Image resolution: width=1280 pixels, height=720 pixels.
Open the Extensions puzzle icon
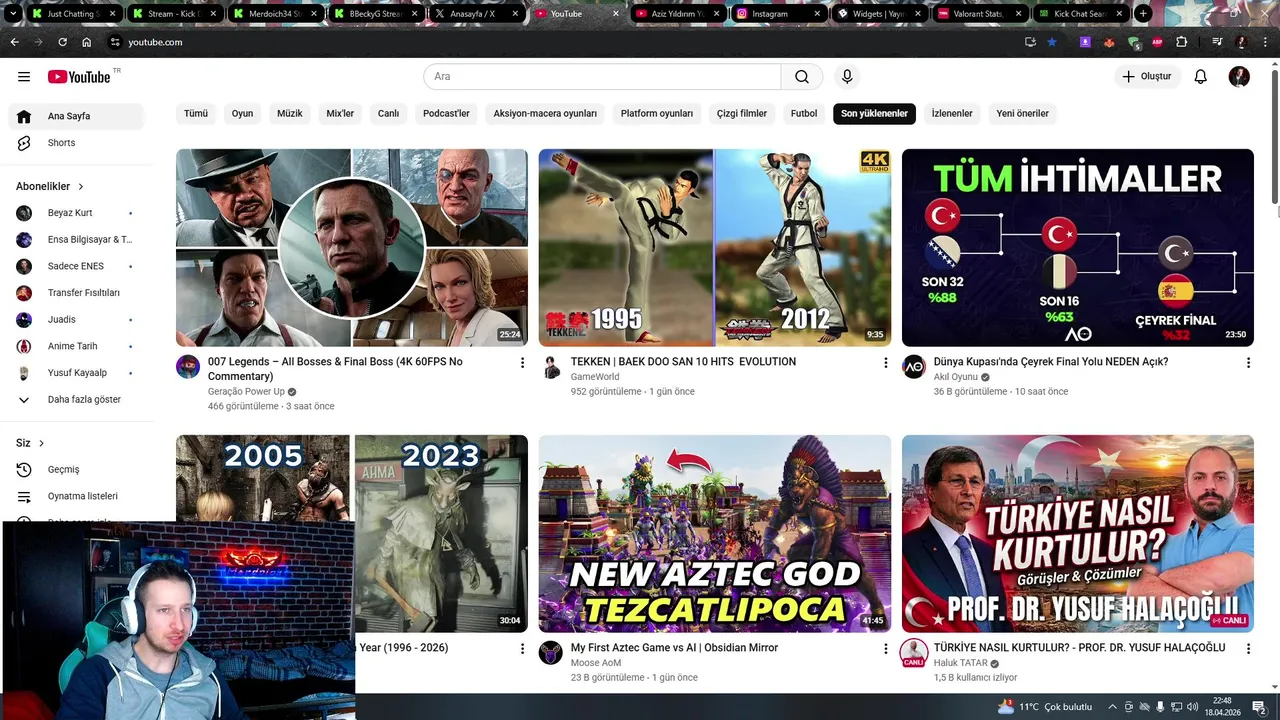click(1182, 42)
